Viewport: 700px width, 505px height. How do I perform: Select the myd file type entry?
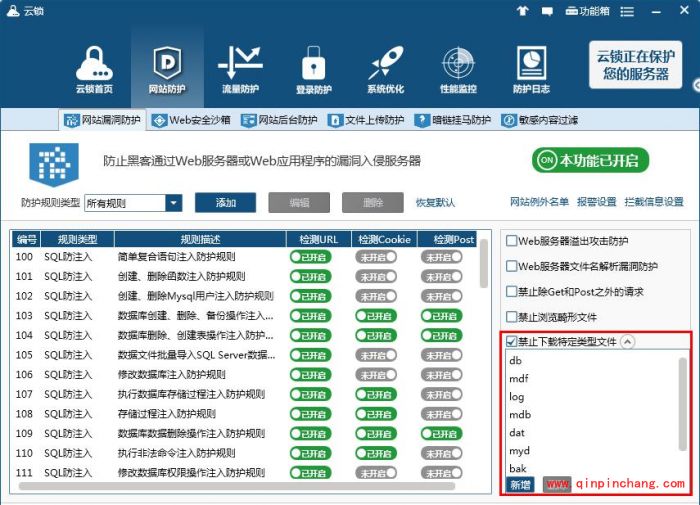[x=520, y=451]
